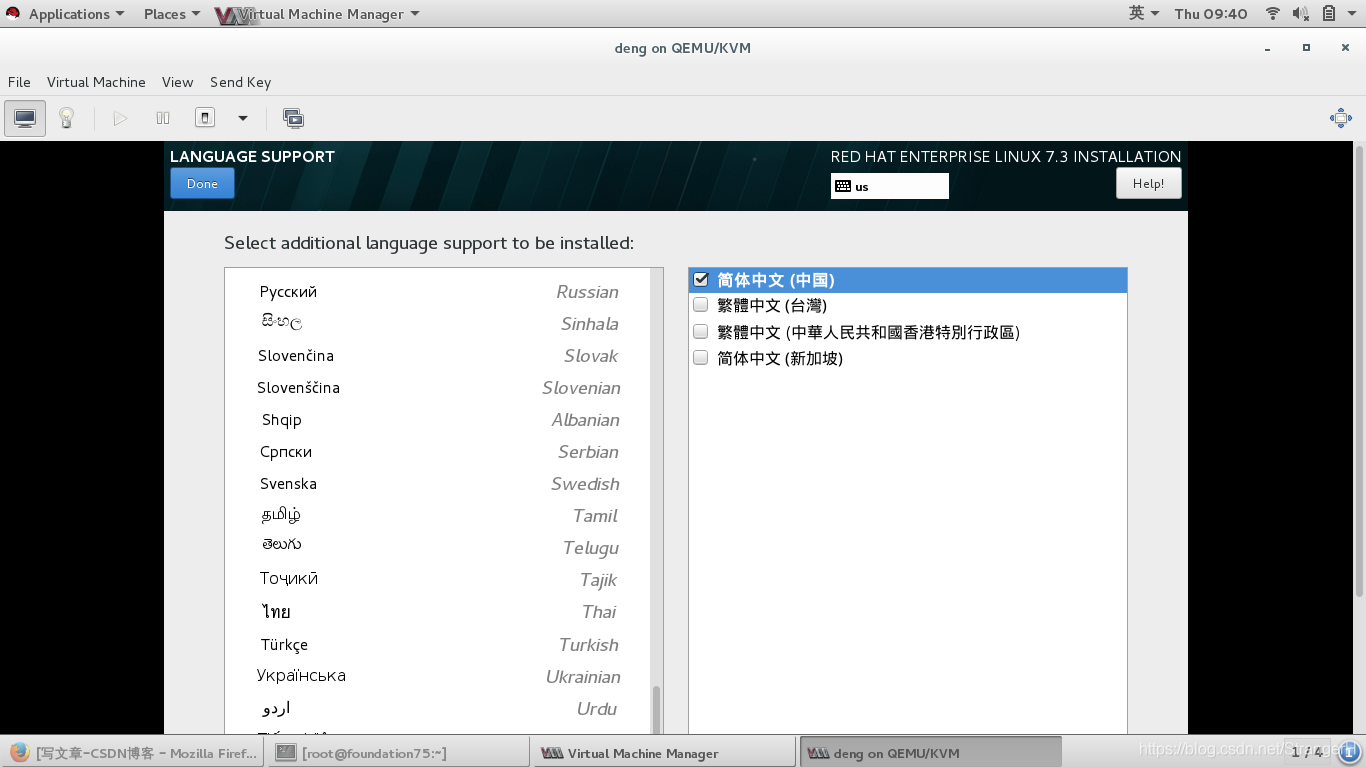Open the Wi-Fi network status icon
Viewport: 1366px width, 768px height.
[x=1273, y=13]
